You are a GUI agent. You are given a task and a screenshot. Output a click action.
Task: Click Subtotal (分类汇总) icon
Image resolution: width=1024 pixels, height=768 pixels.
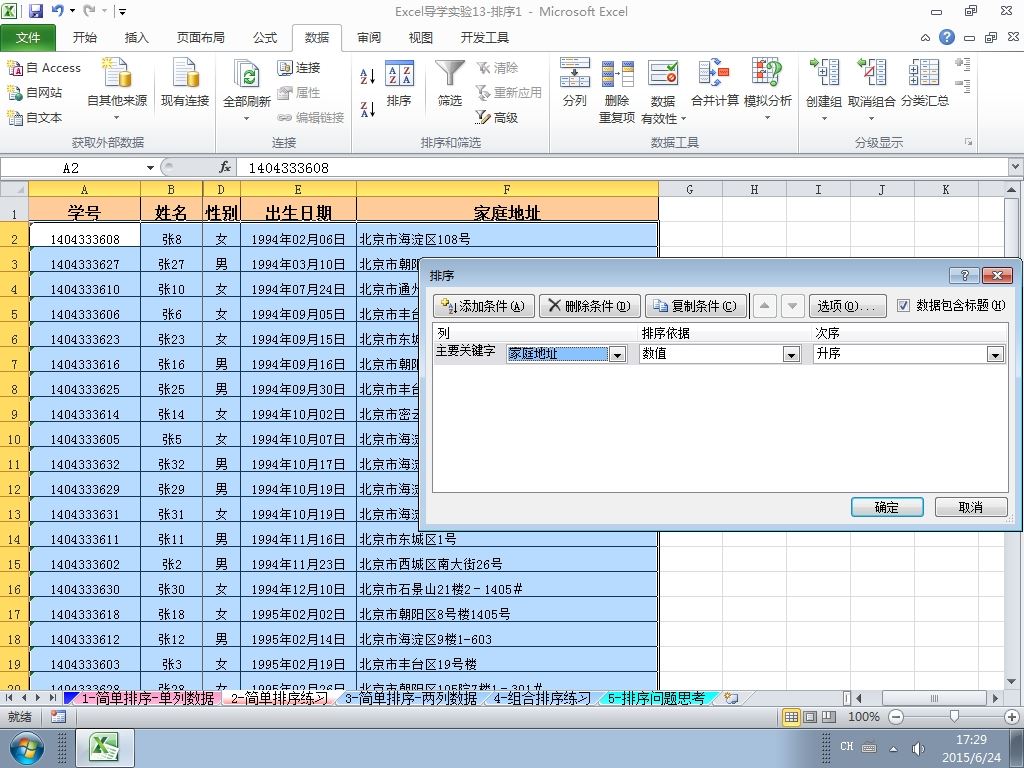pyautogui.click(x=924, y=72)
